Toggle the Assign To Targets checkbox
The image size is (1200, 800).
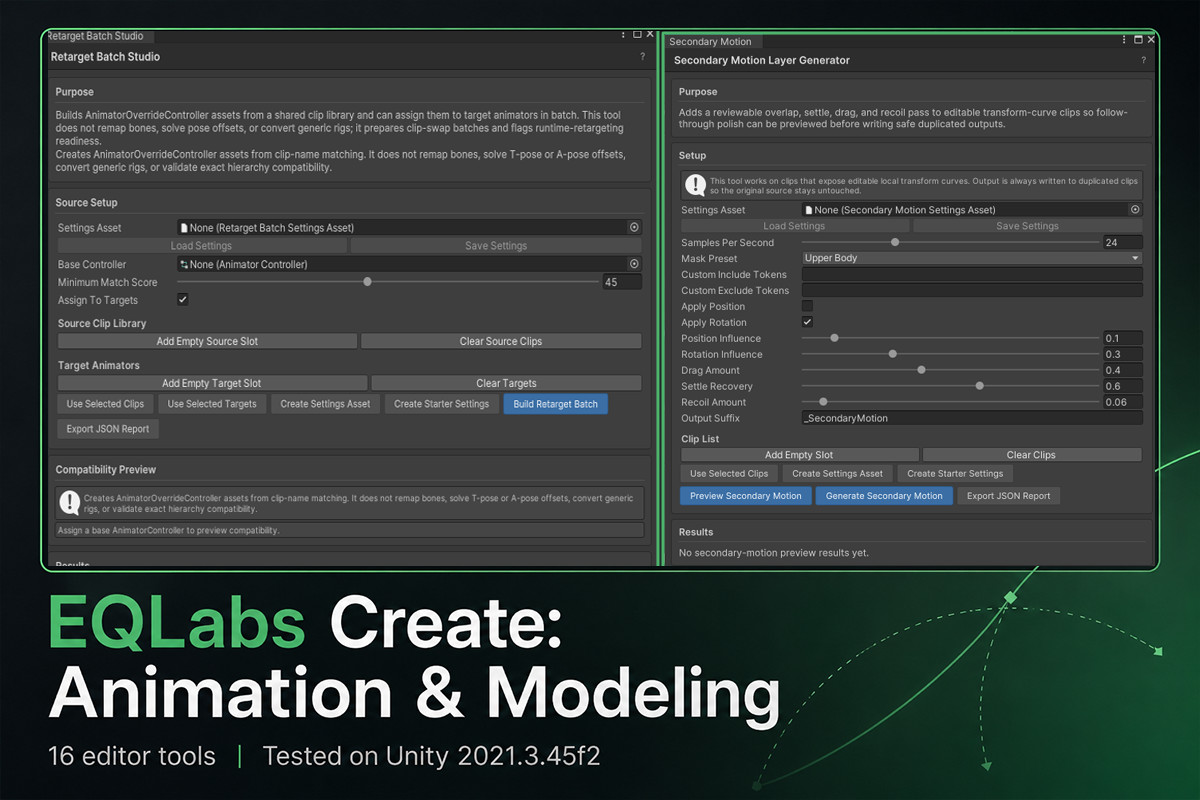coord(183,299)
